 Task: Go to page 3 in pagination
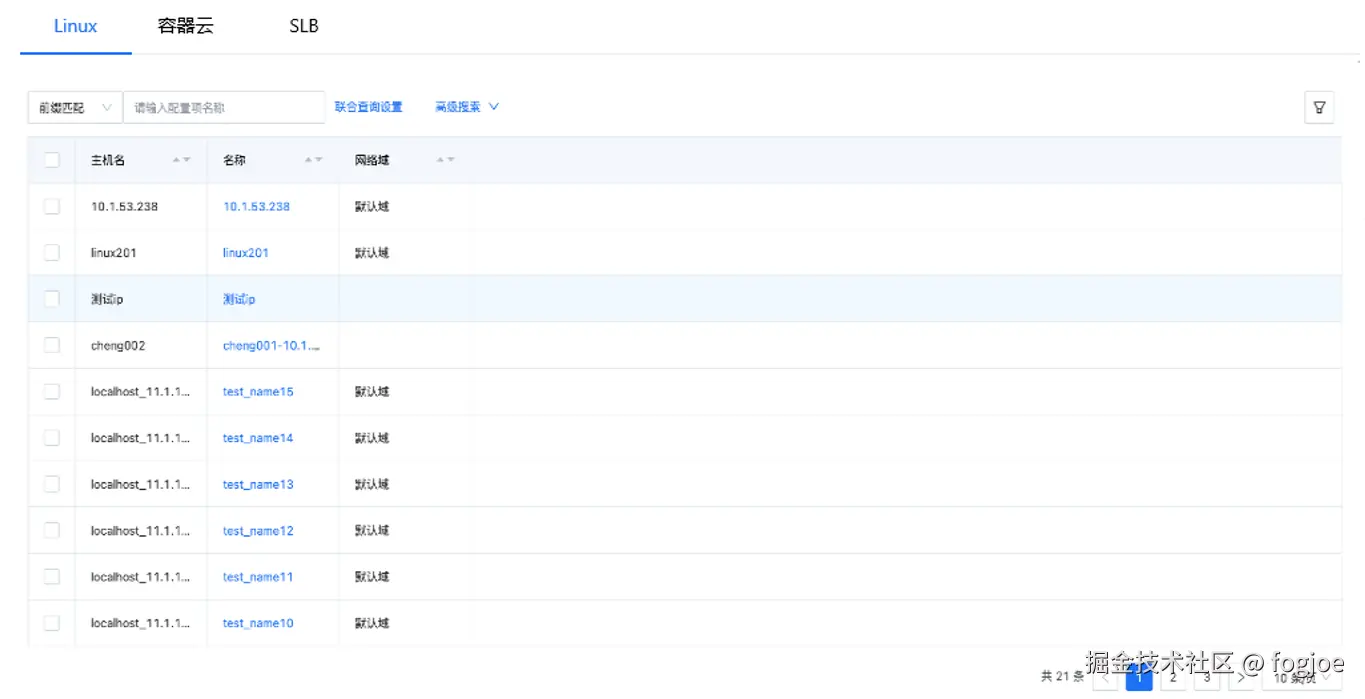pyautogui.click(x=1207, y=677)
